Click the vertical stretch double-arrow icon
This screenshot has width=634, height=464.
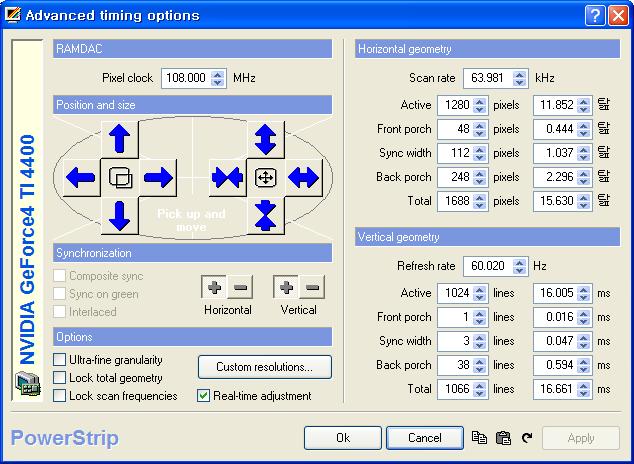pyautogui.click(x=265, y=138)
